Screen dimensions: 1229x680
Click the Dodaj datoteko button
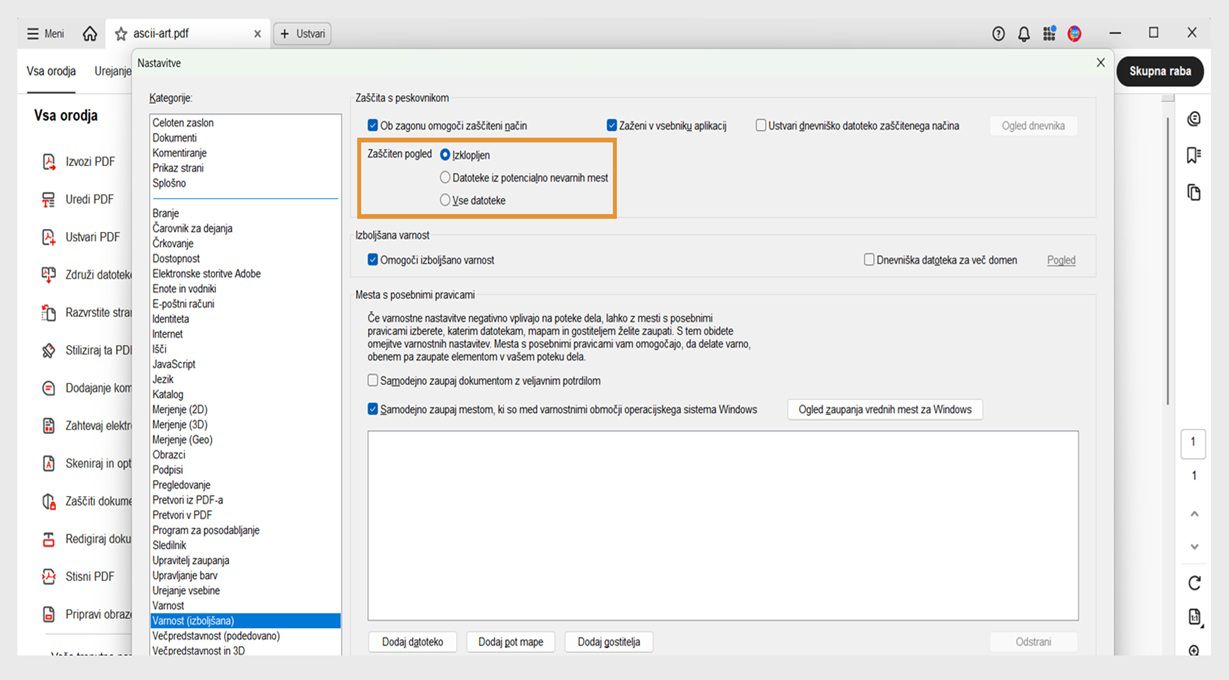(412, 642)
